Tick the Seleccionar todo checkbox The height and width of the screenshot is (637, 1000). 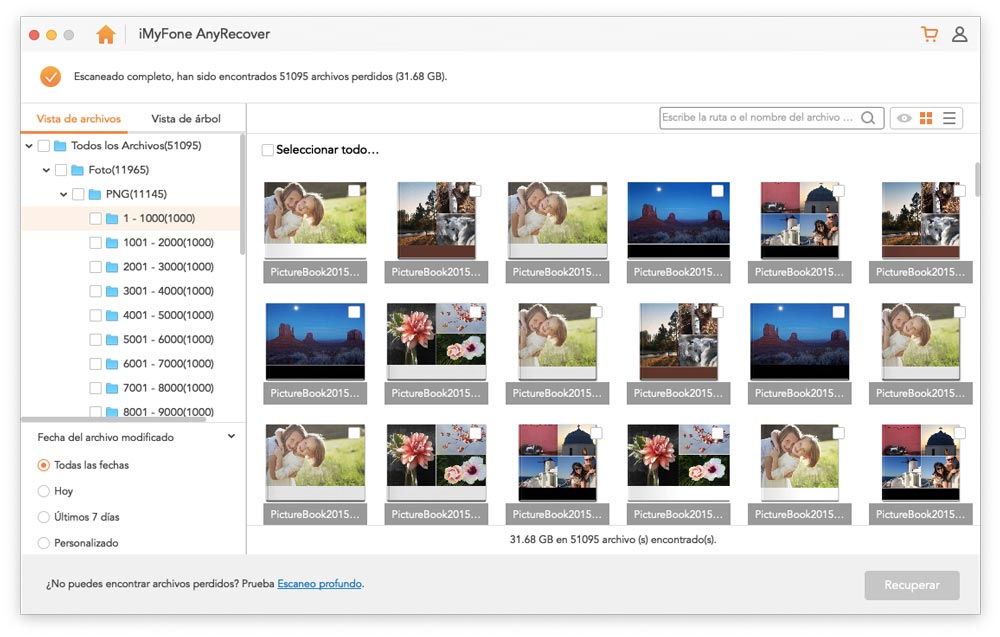(268, 150)
